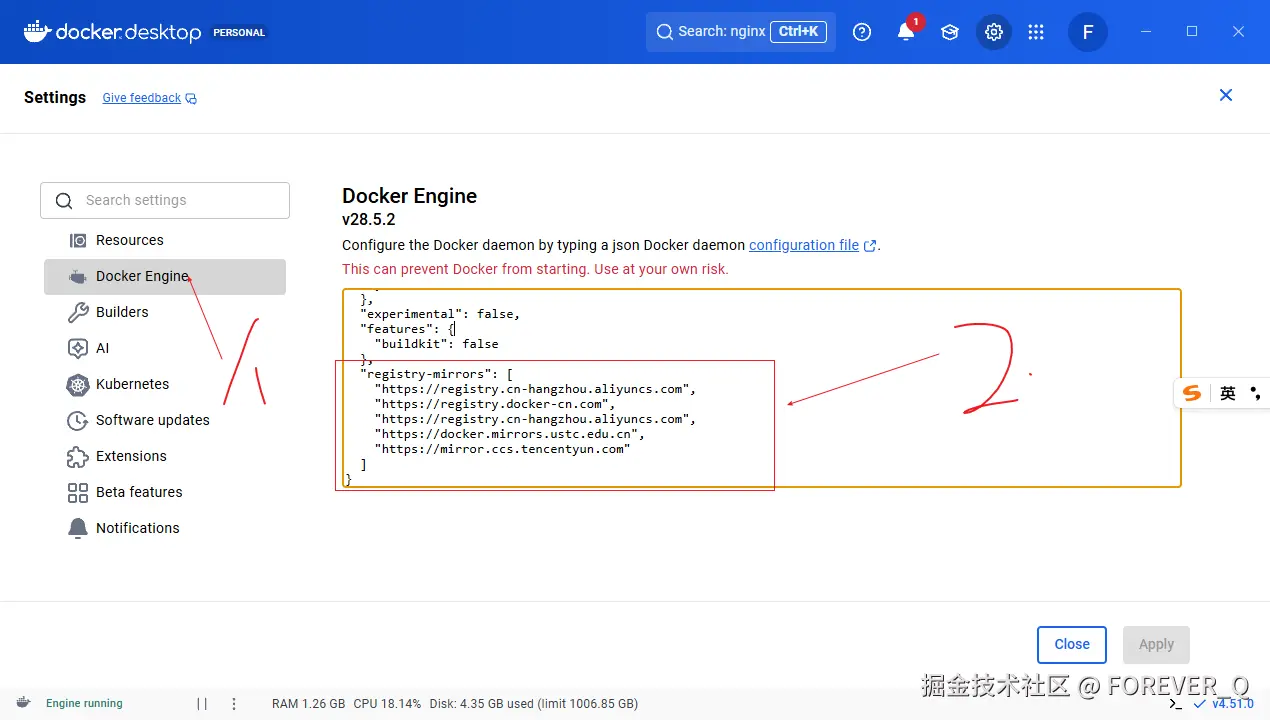Focus the Search settings field
This screenshot has height=720, width=1270.
pyautogui.click(x=165, y=200)
